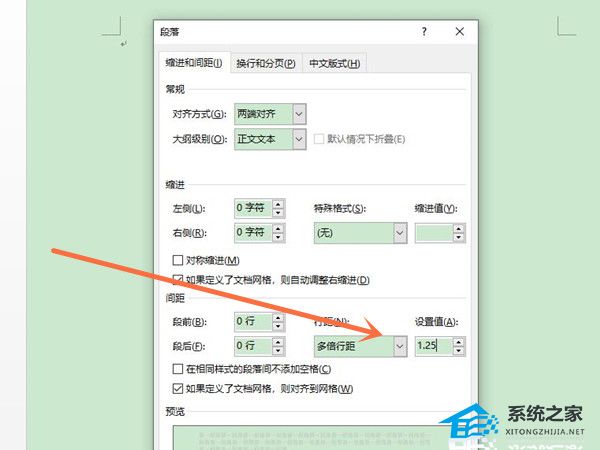Image resolution: width=600 pixels, height=450 pixels.
Task: Decrease 段后 spacing with down arrow
Action: point(279,351)
